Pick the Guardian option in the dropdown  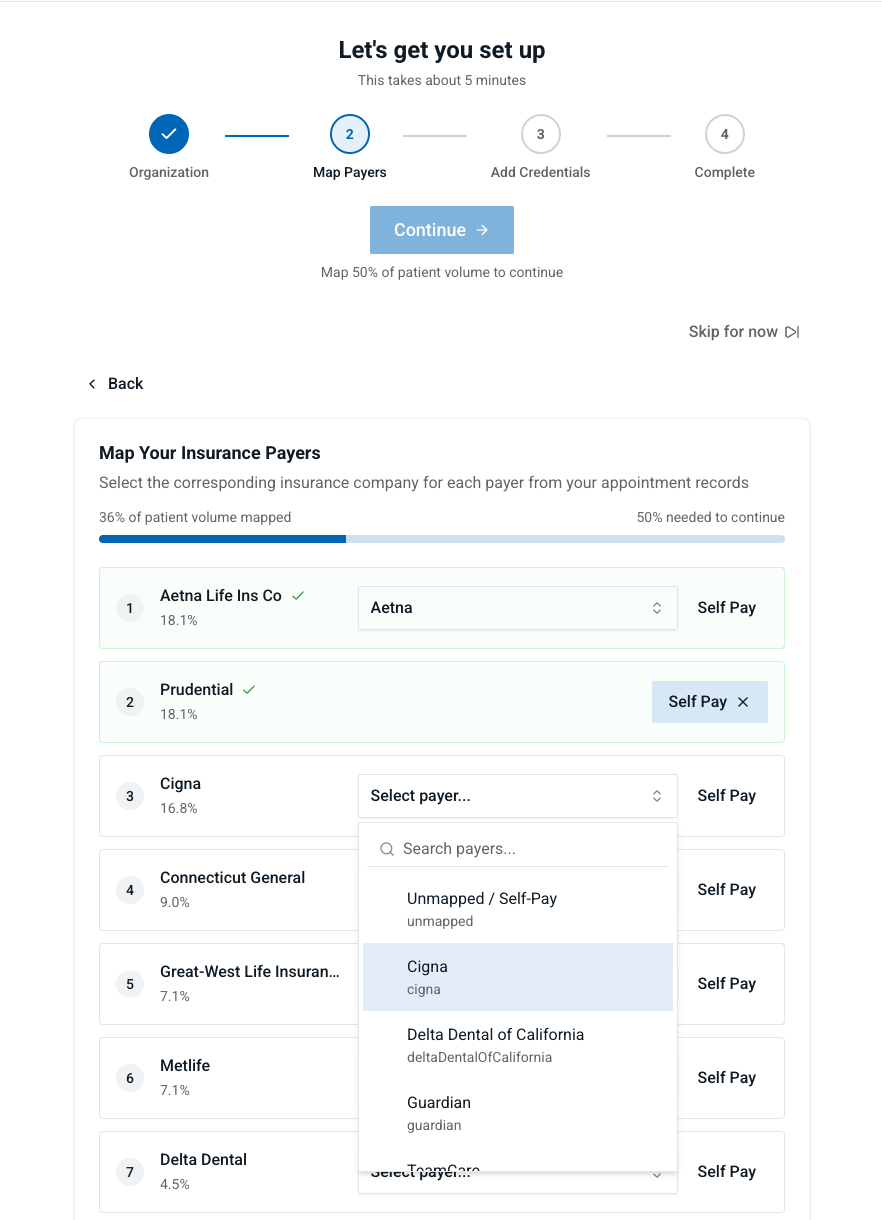[517, 1113]
